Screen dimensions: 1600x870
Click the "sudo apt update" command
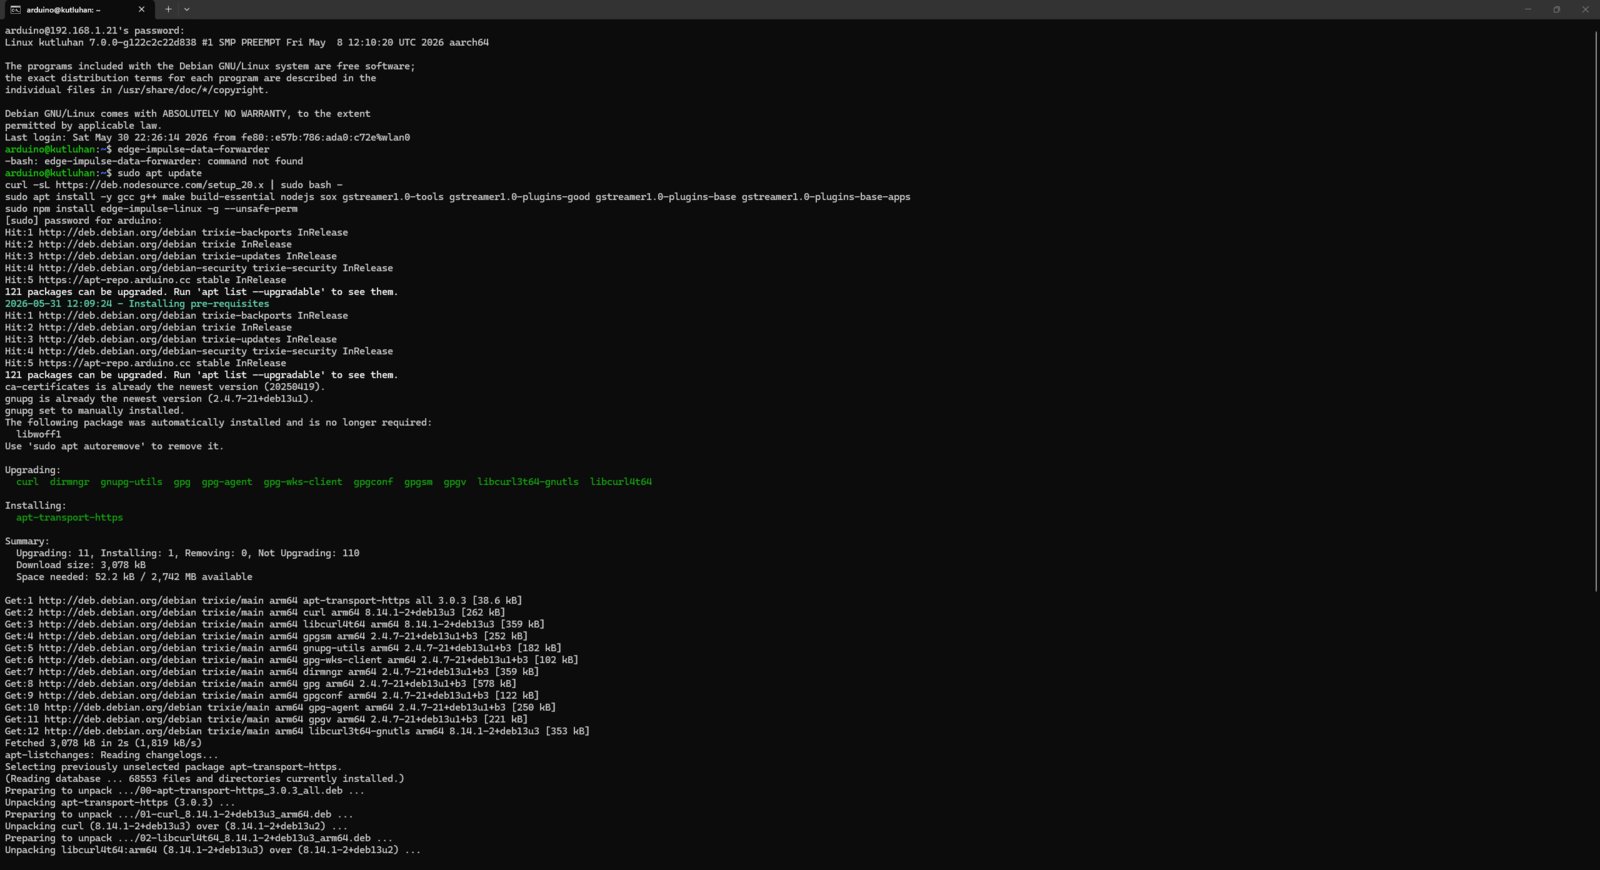[x=159, y=173]
